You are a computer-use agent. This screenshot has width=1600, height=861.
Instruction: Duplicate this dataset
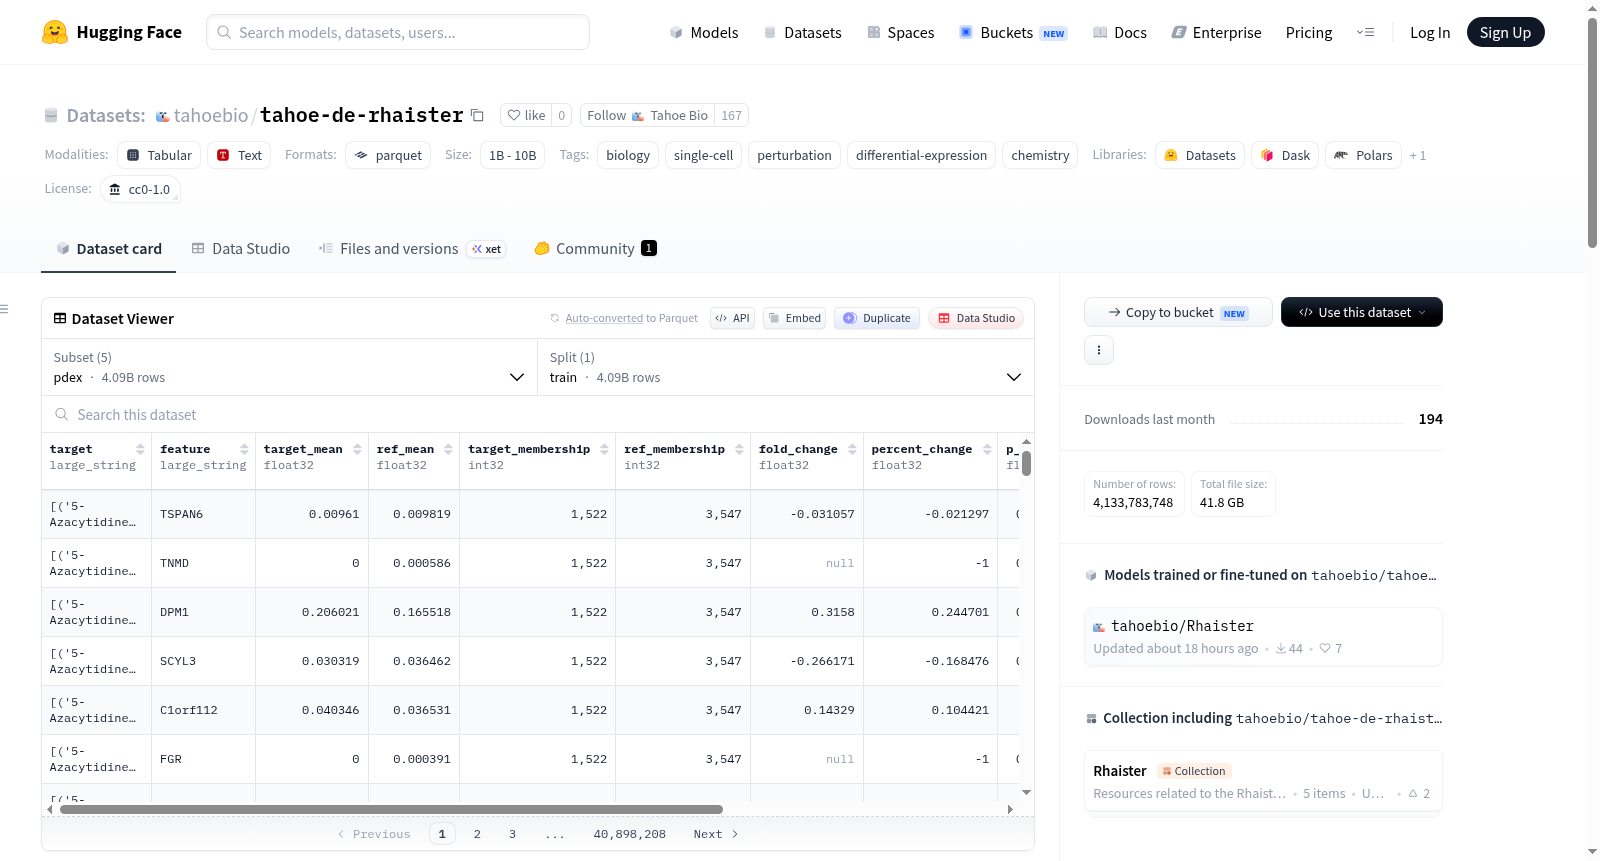[x=877, y=318]
